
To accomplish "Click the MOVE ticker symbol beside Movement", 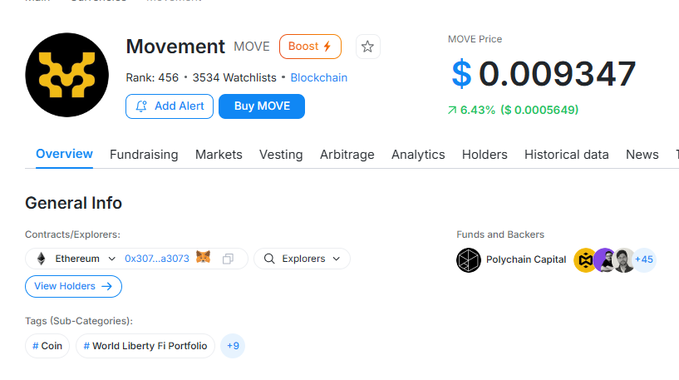I will (252, 47).
